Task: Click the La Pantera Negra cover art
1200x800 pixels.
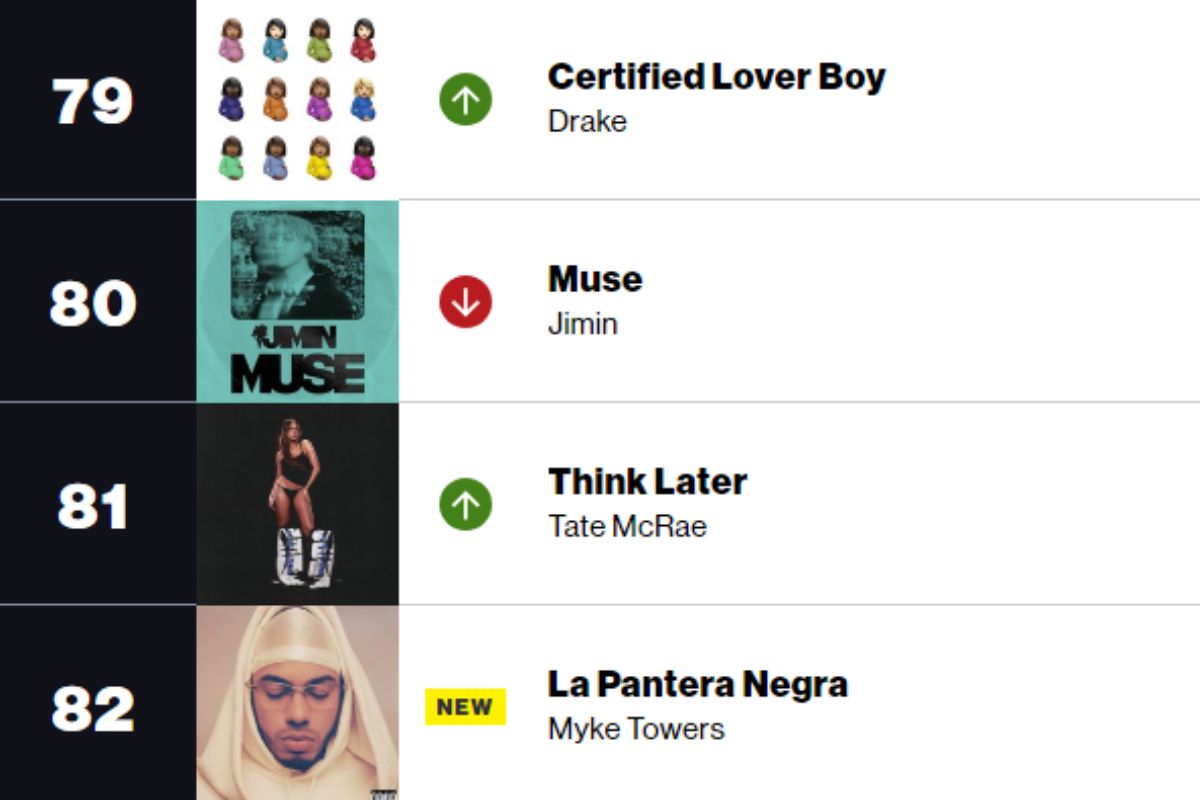Action: tap(297, 703)
